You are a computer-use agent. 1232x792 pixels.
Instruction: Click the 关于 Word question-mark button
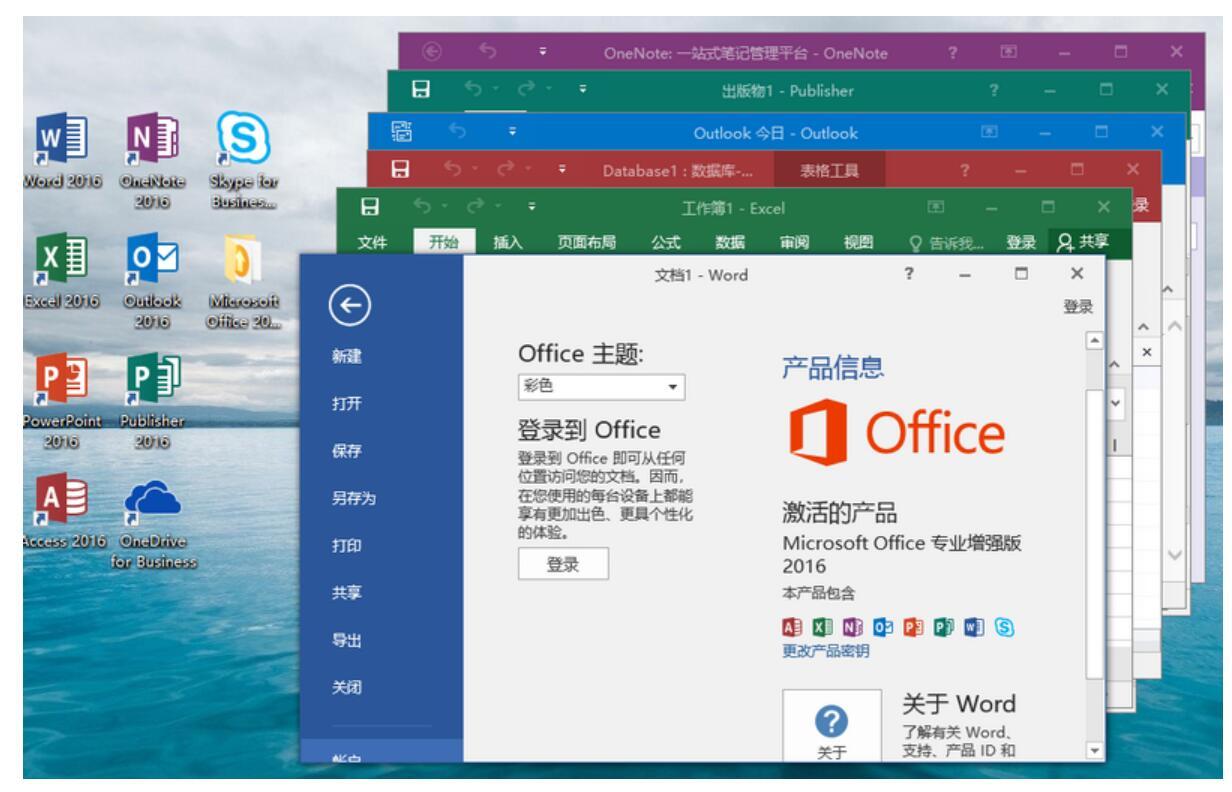coord(831,725)
